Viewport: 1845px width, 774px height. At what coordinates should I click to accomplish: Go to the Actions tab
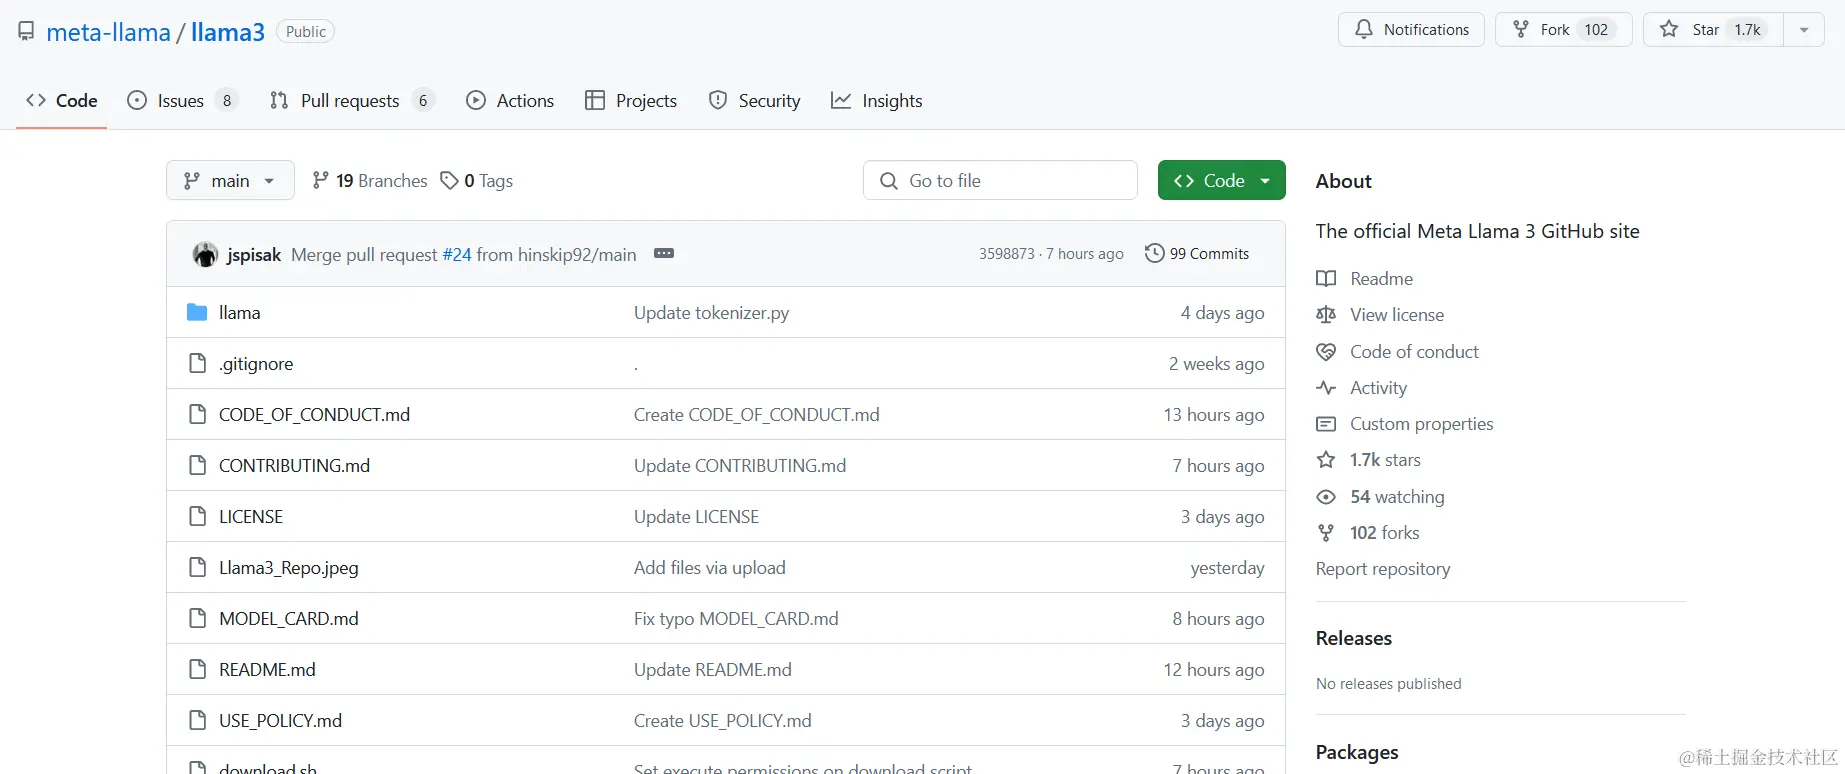pyautogui.click(x=510, y=100)
